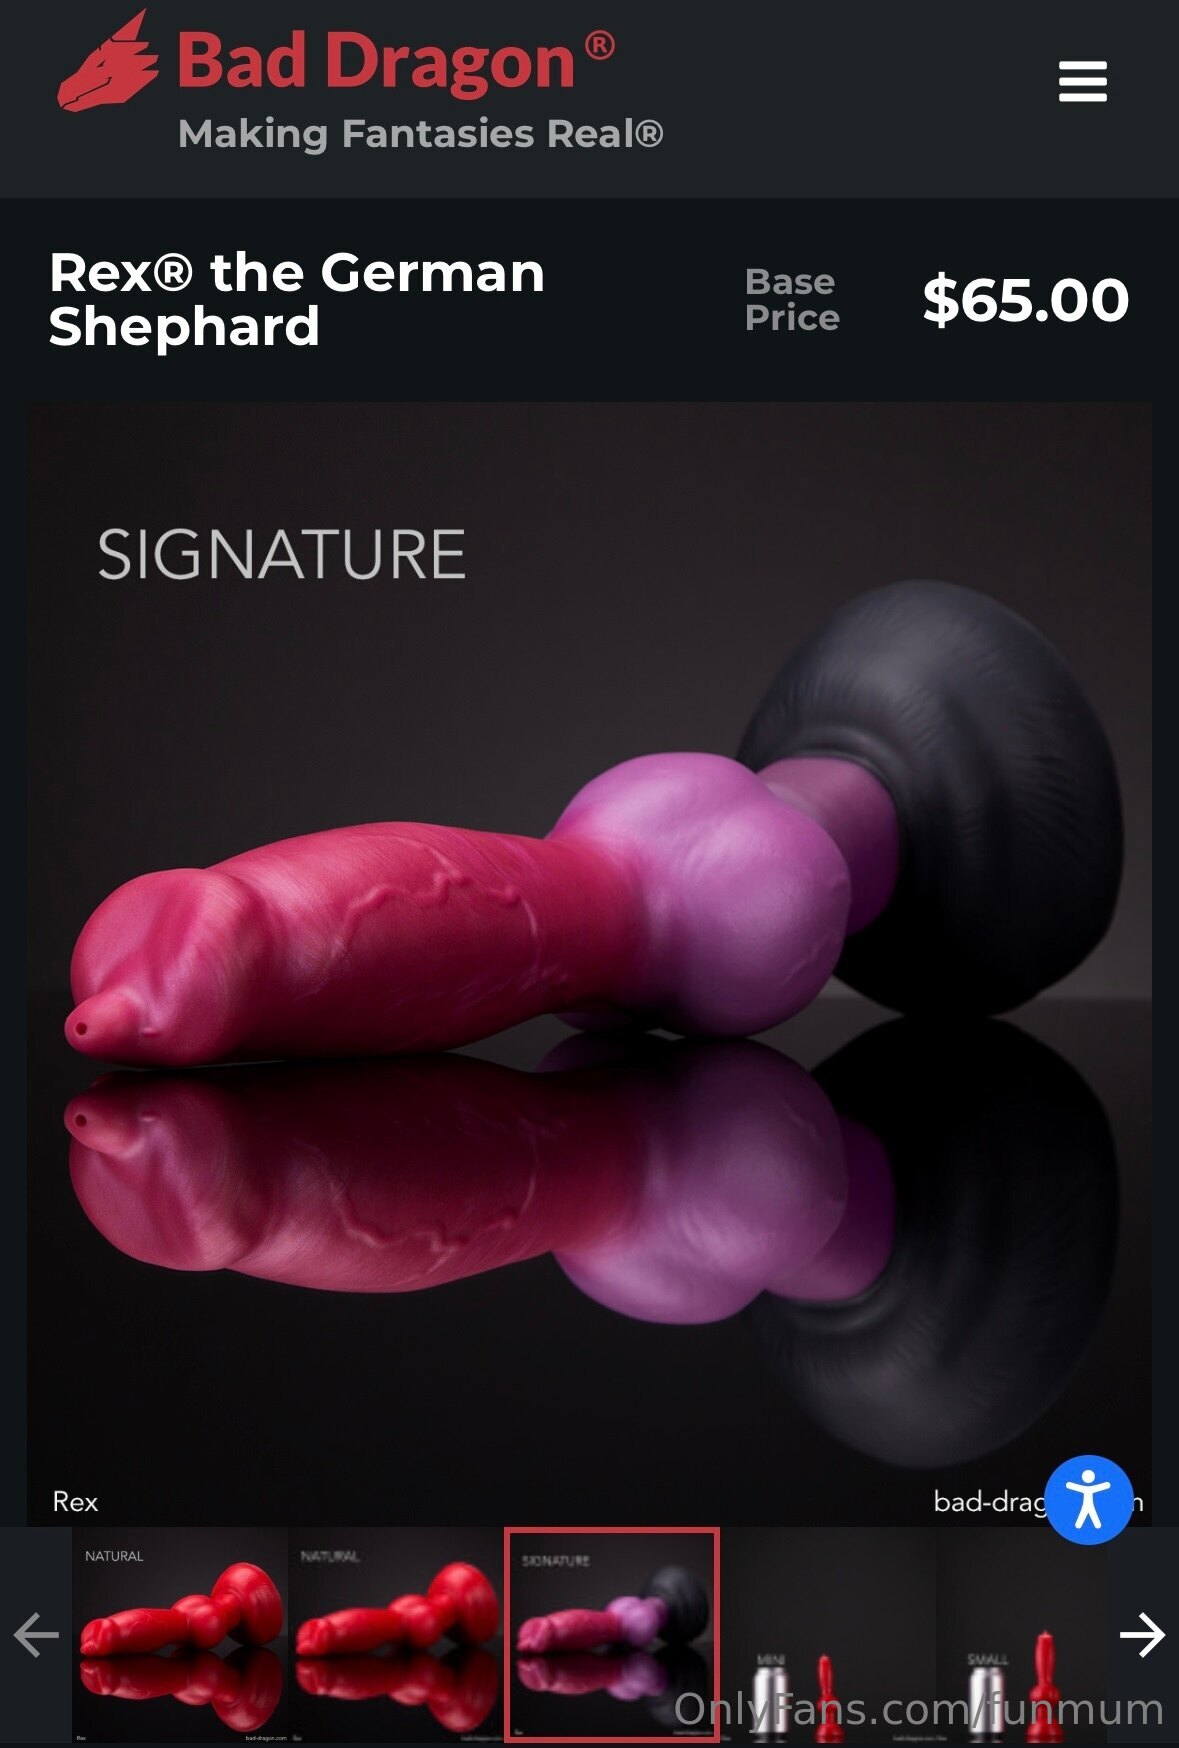Click the large Signature product image
1179x1748 pixels.
click(589, 964)
